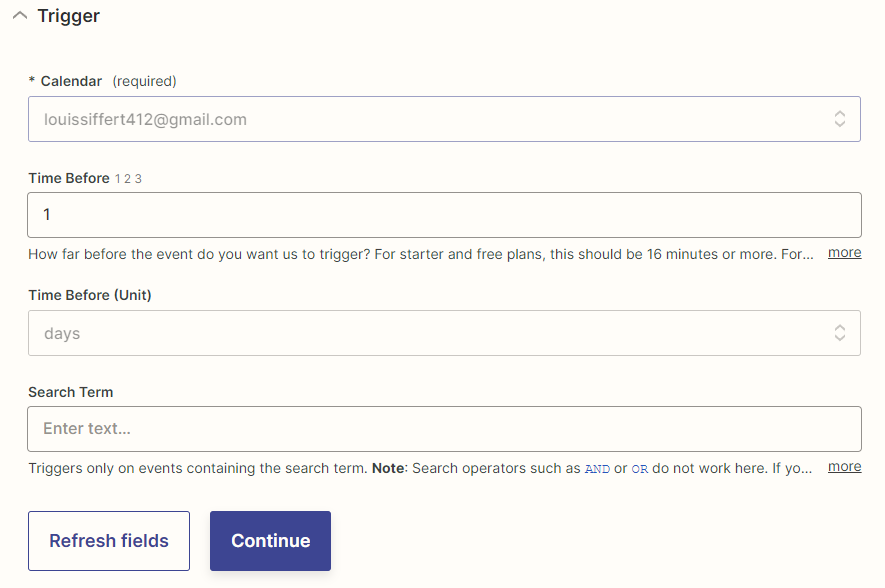Click the Calendar field up-down arrows icon
The image size is (885, 588).
pyautogui.click(x=840, y=119)
